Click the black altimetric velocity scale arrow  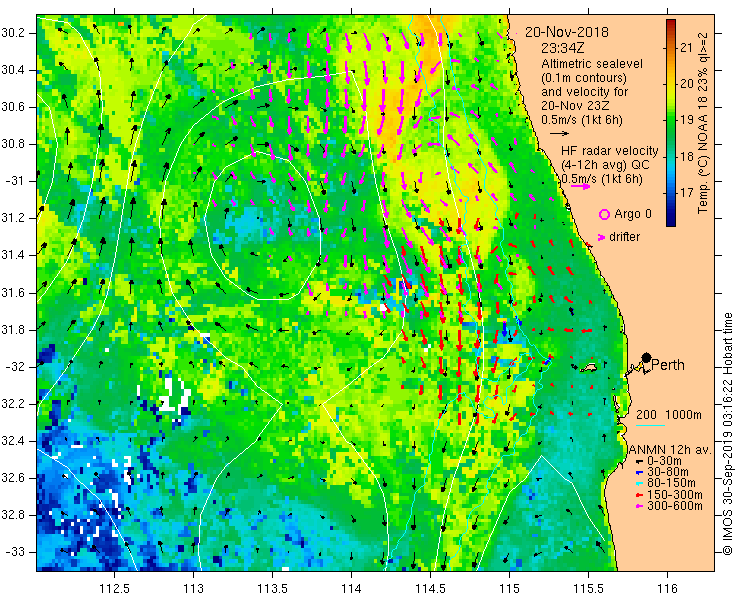click(x=560, y=134)
